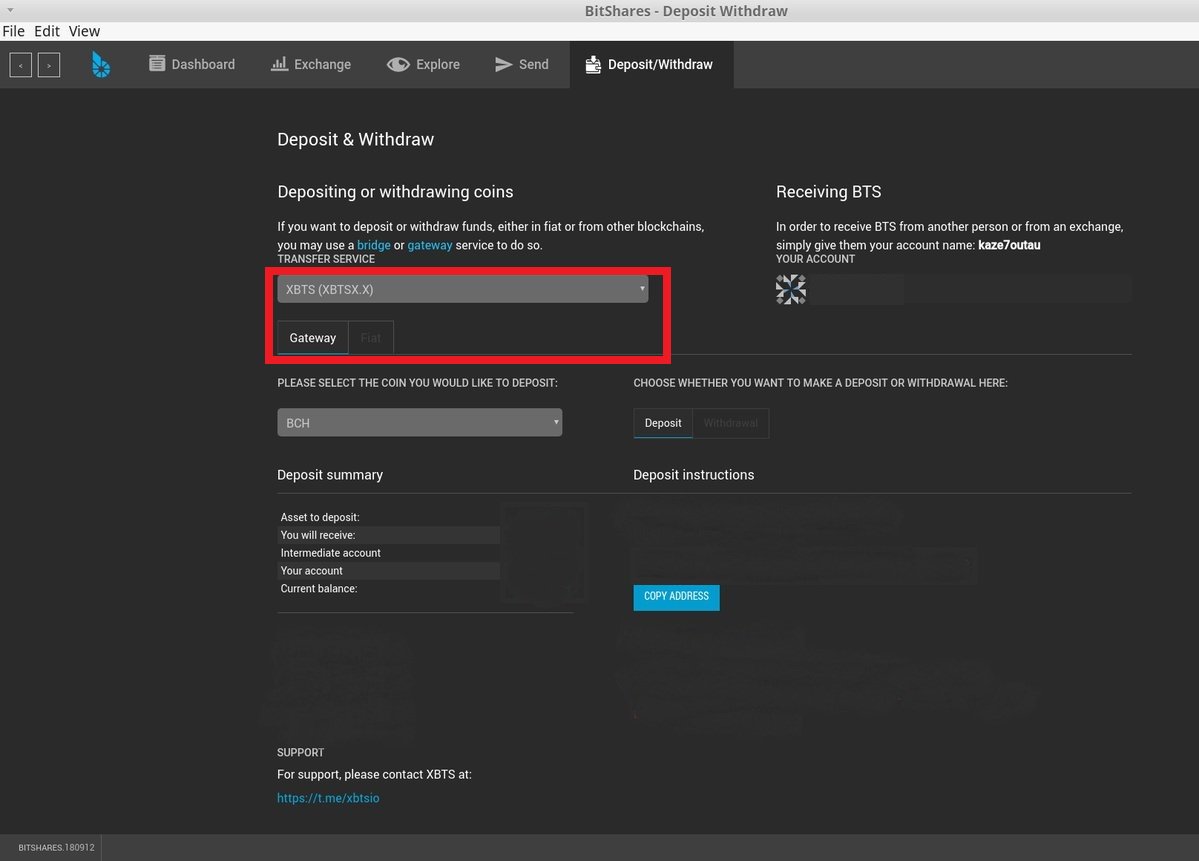This screenshot has width=1199, height=861.
Task: Follow the gateway link
Action: pos(430,245)
